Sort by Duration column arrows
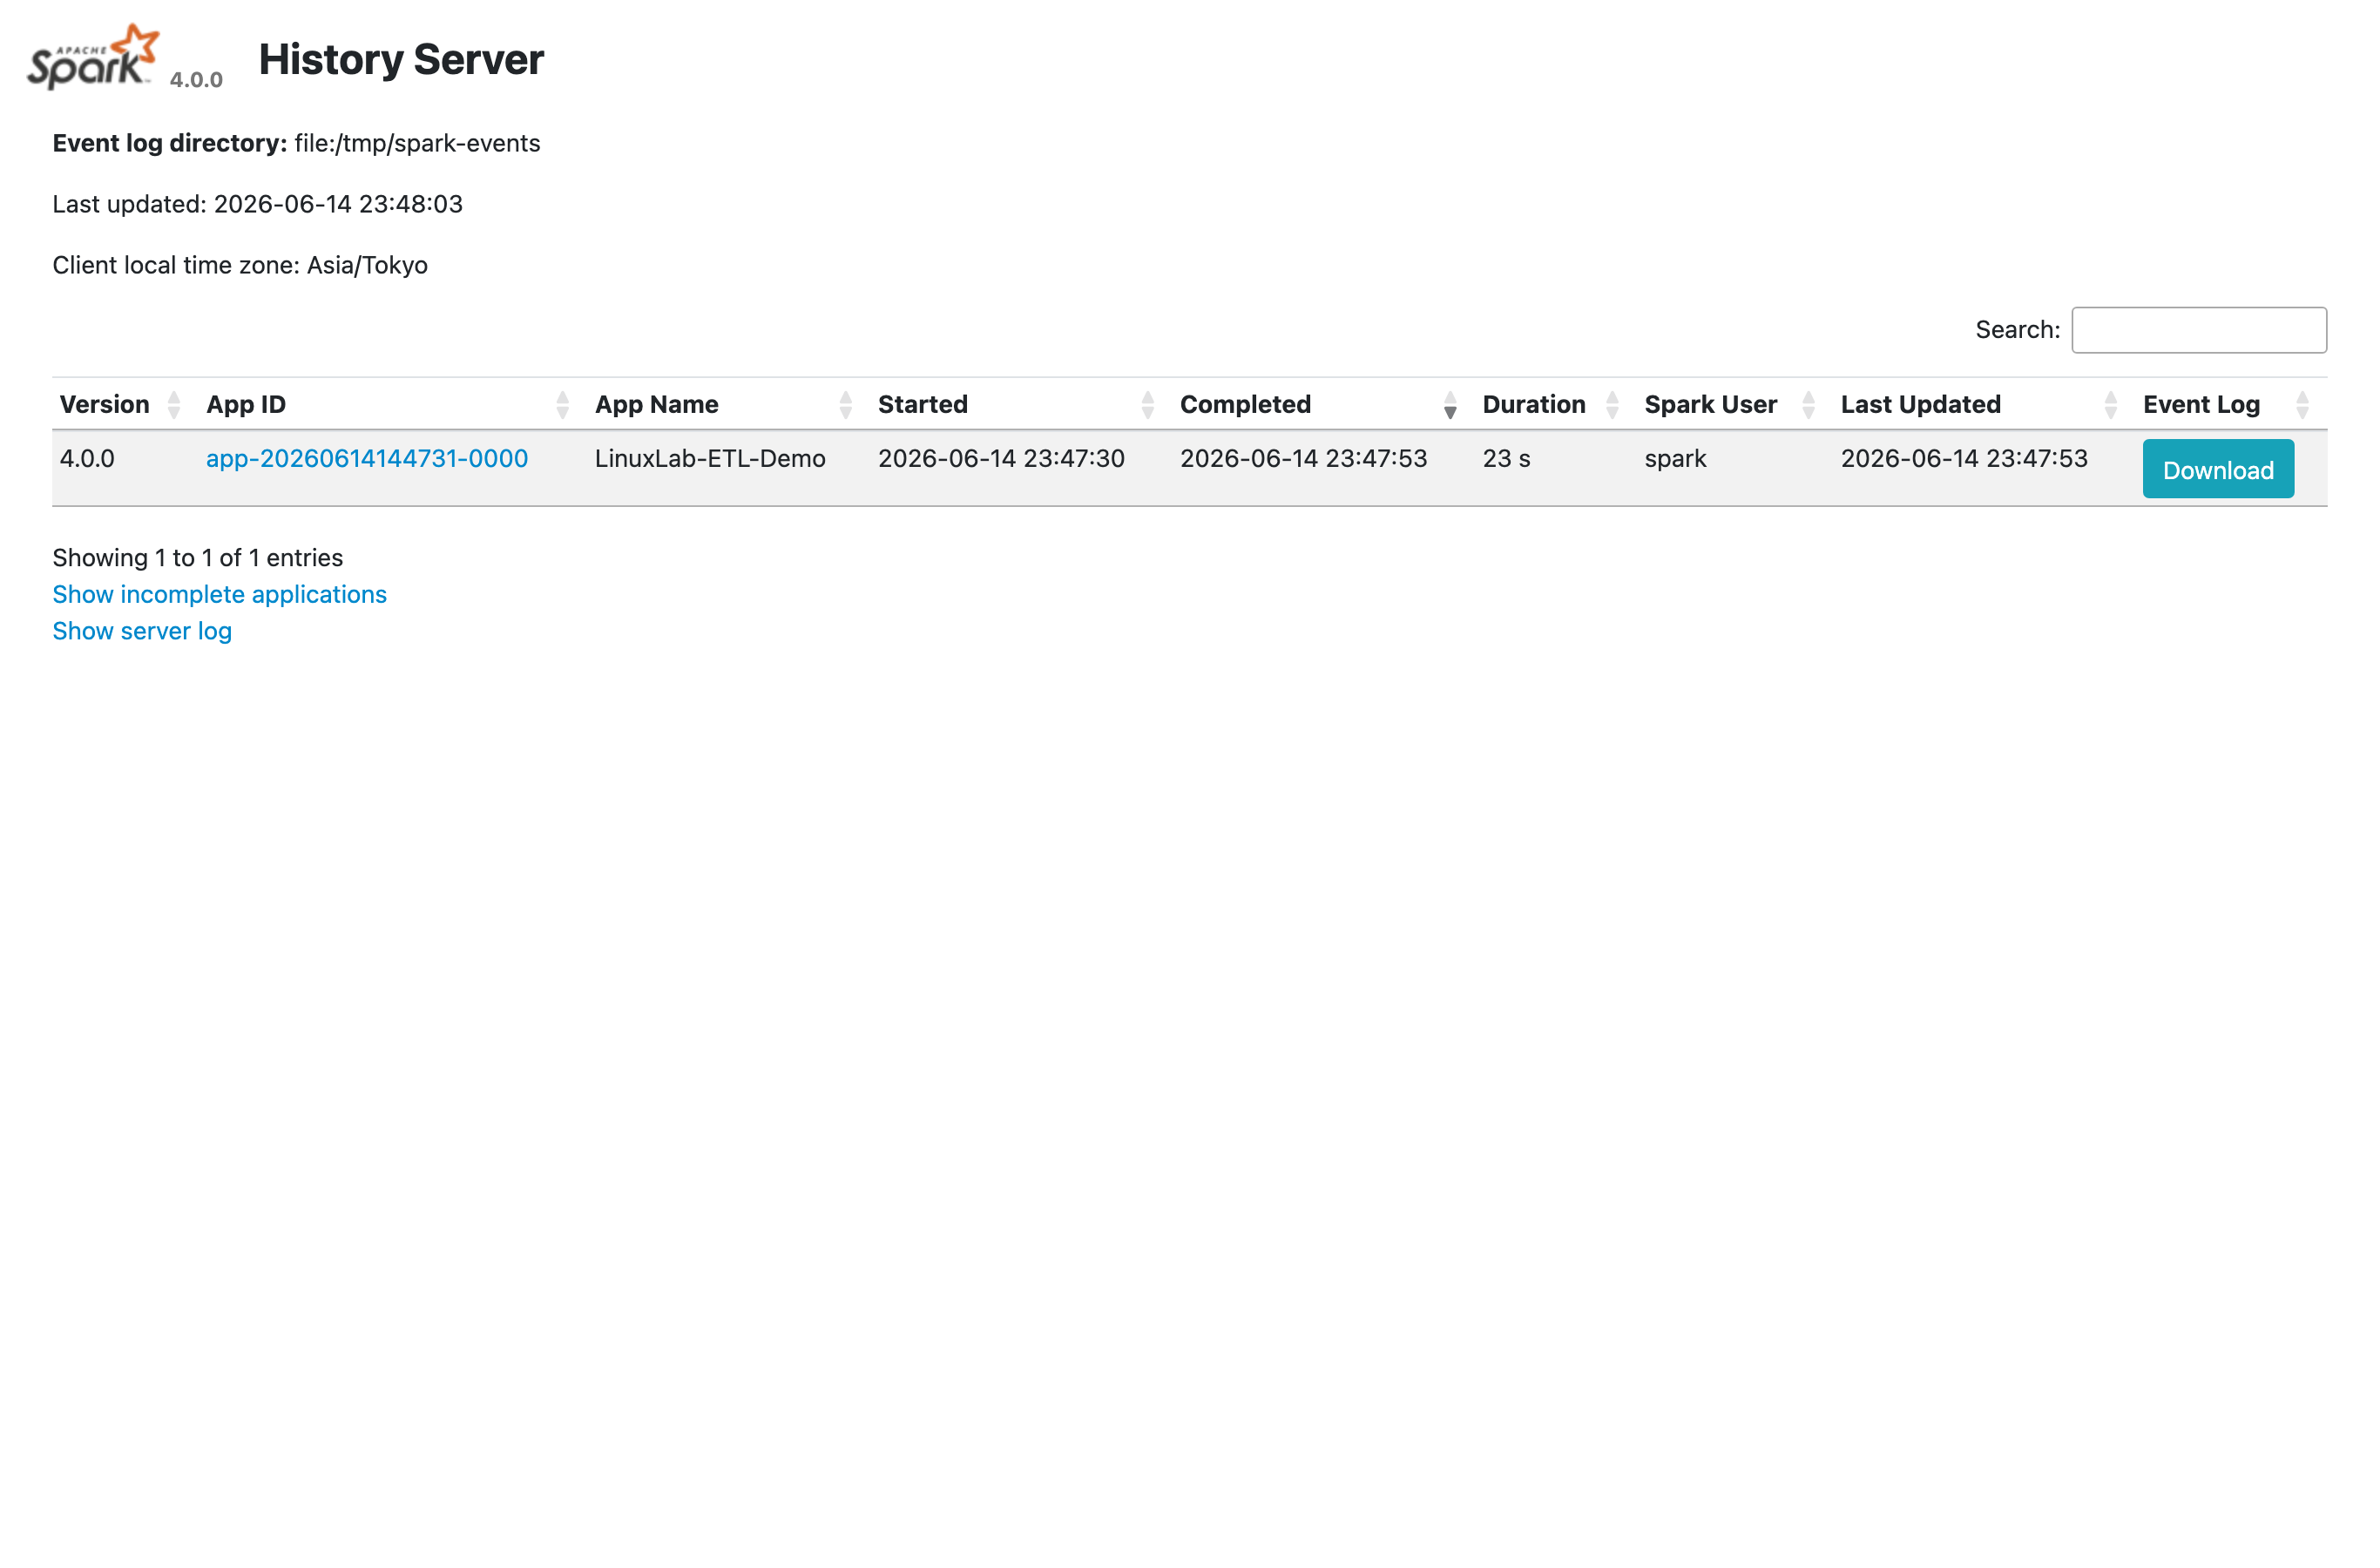This screenshot has width=2380, height=1568. 1612,405
